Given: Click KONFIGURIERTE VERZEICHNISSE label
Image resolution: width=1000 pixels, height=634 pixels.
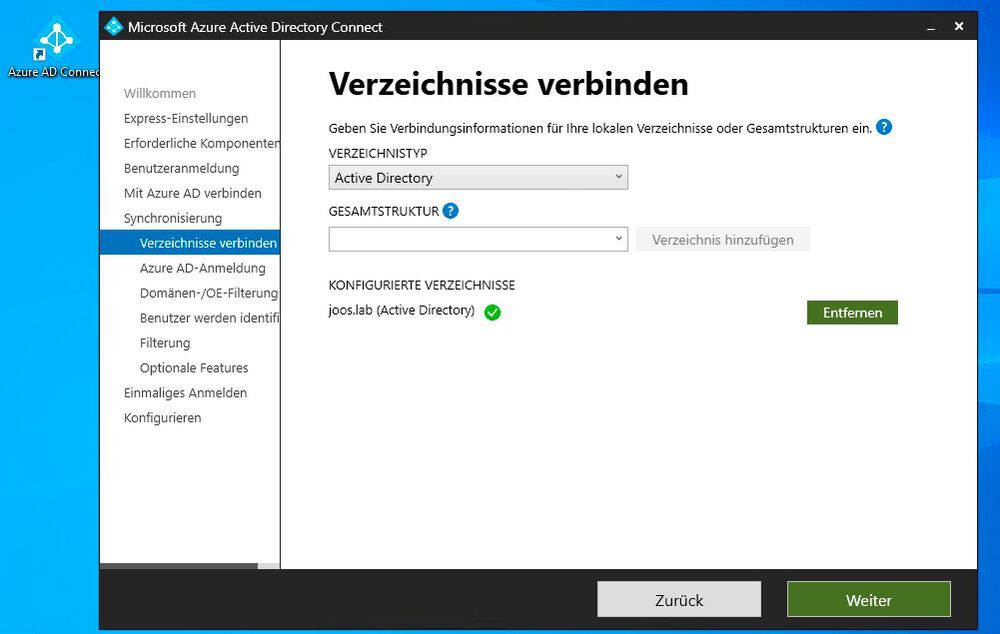Looking at the screenshot, I should pos(422,285).
